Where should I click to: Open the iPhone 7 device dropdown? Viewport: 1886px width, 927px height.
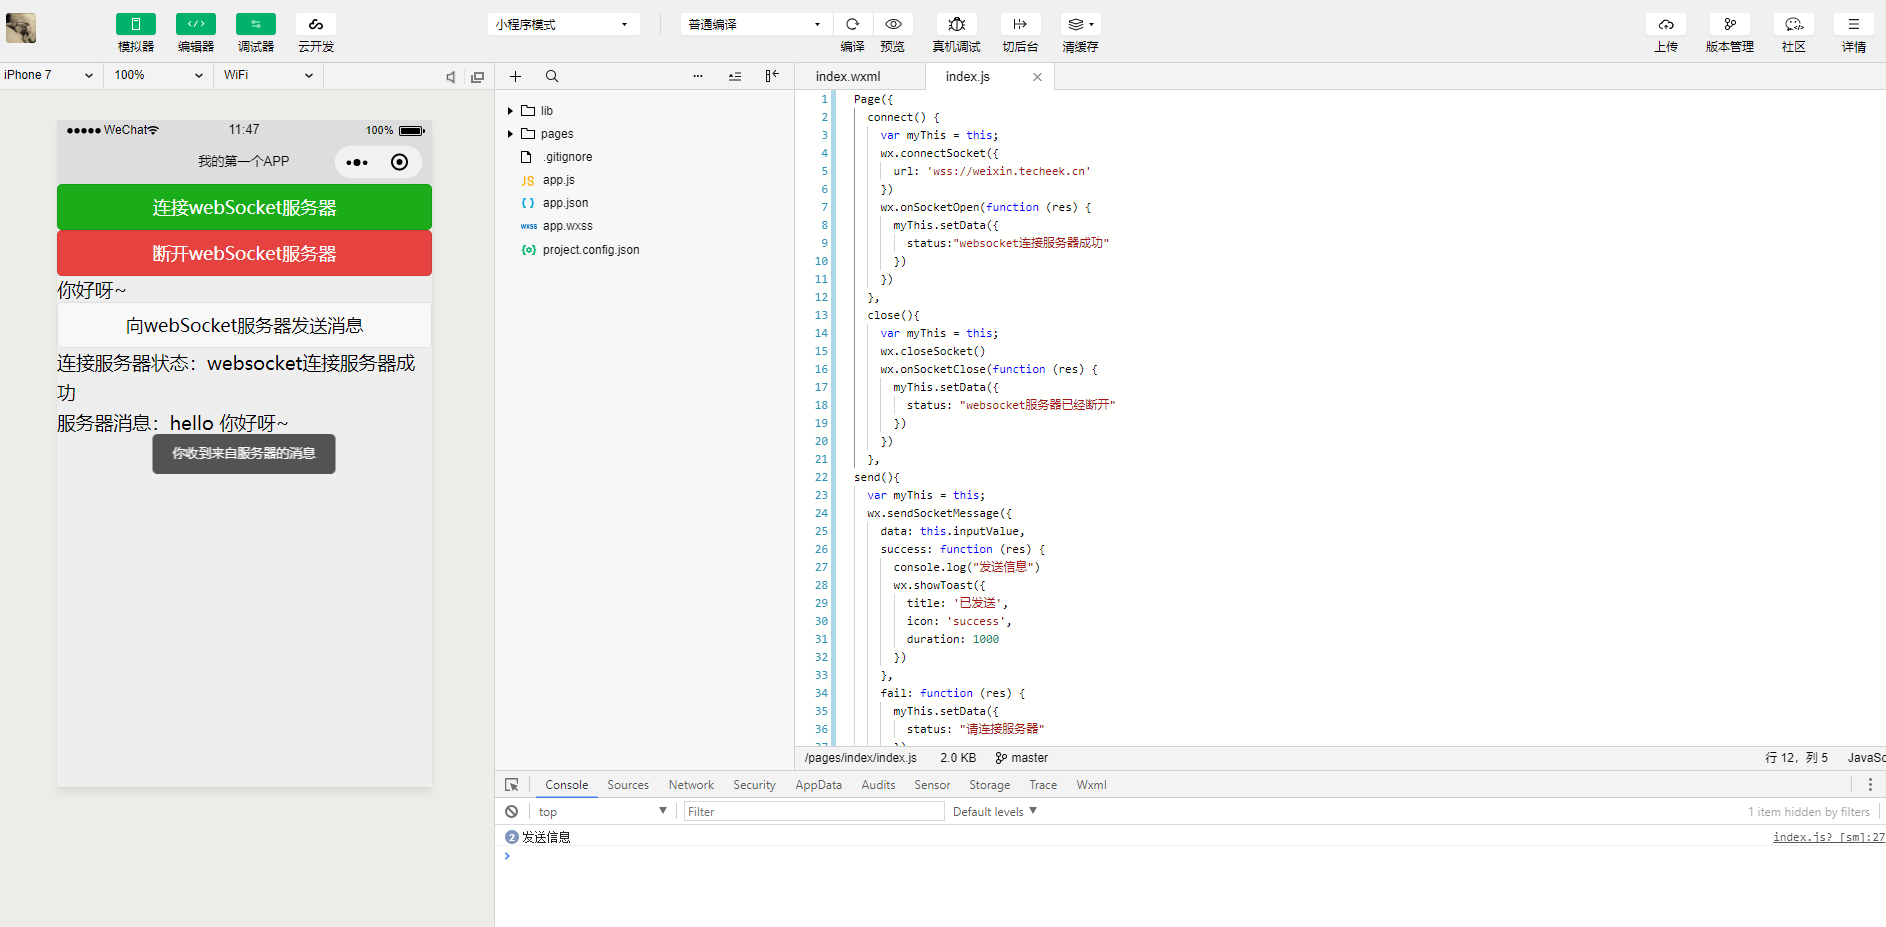click(48, 75)
